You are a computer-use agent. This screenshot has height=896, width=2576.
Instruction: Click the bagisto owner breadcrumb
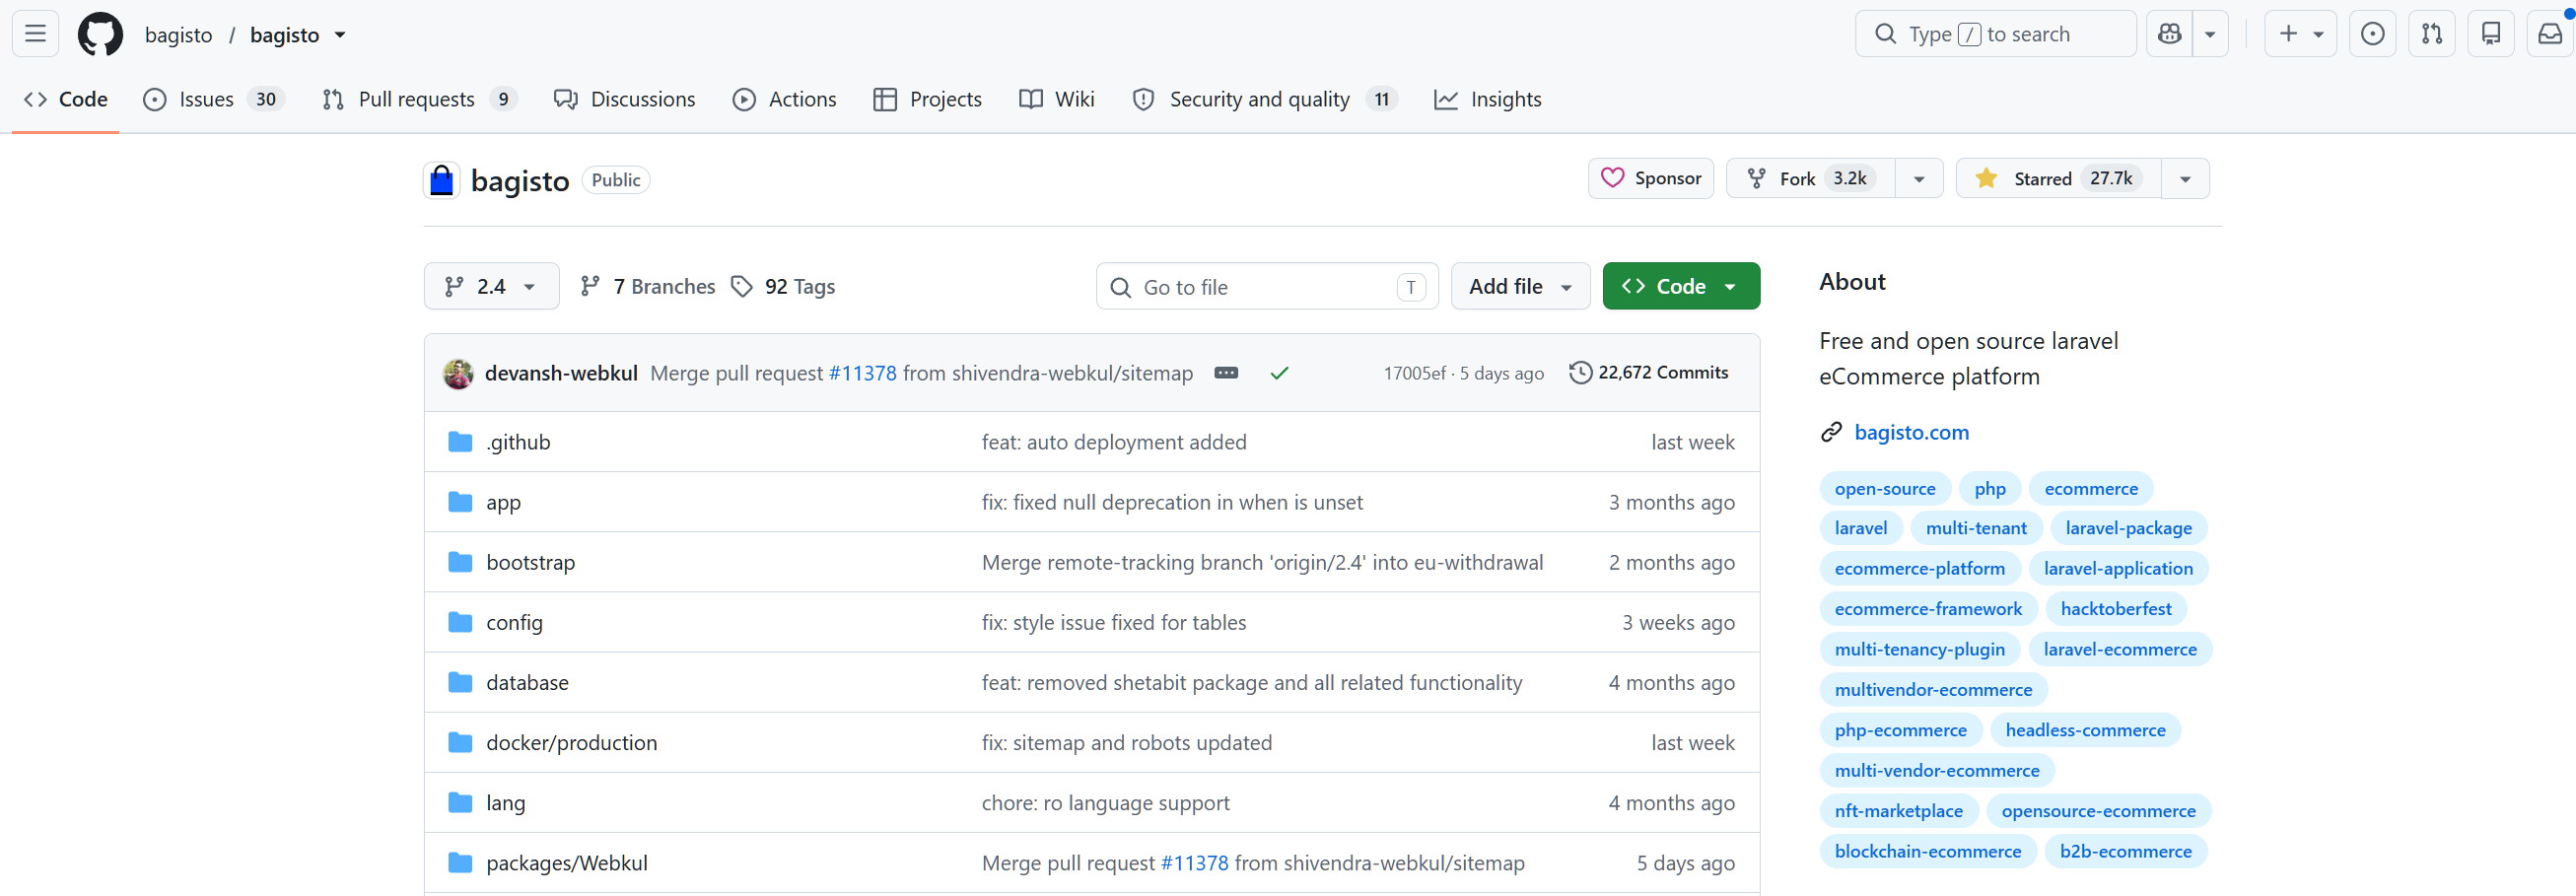click(x=178, y=35)
